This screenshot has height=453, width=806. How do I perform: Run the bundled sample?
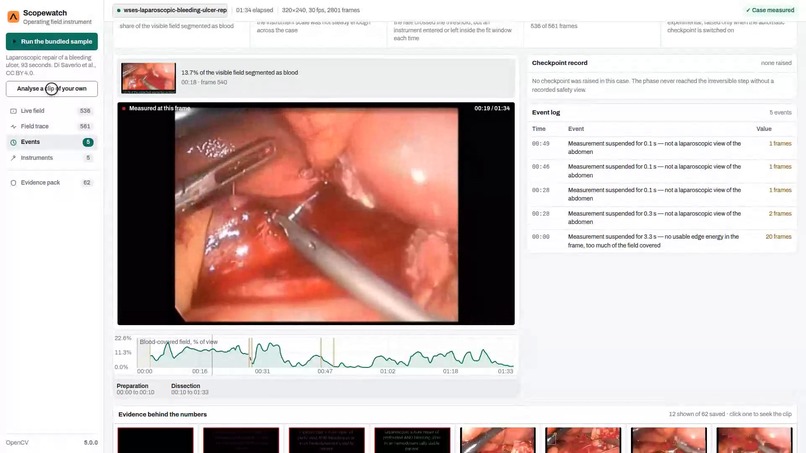[51, 42]
